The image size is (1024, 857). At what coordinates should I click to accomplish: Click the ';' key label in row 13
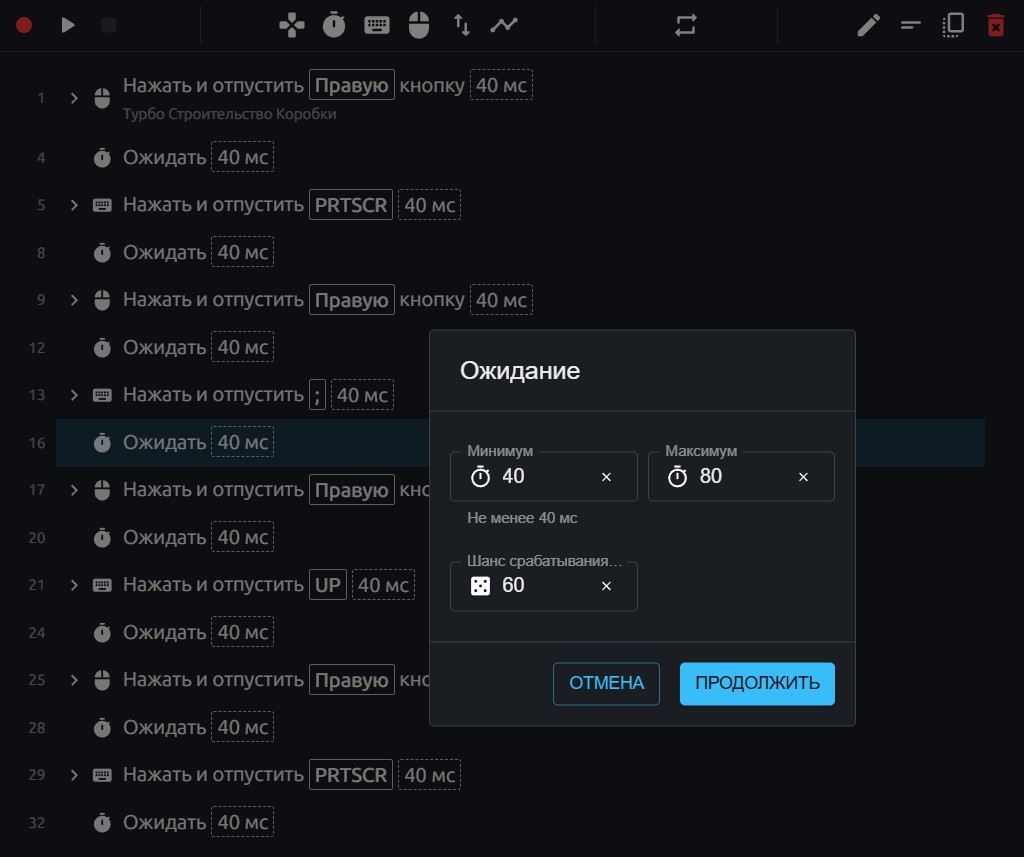point(317,395)
